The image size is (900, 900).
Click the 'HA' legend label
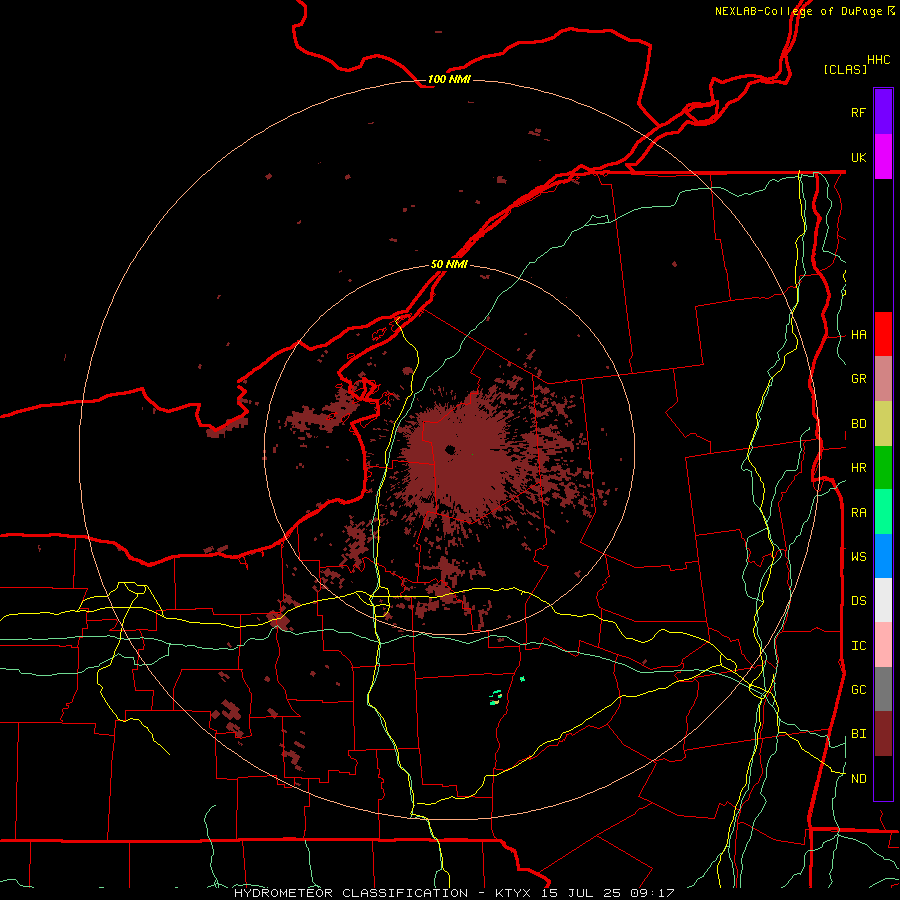[x=858, y=335]
